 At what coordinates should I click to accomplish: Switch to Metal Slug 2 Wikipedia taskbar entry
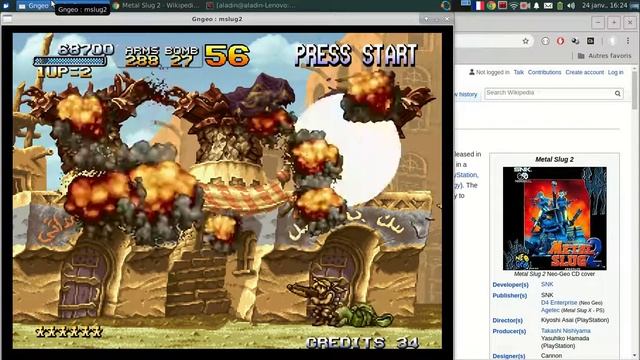point(156,5)
